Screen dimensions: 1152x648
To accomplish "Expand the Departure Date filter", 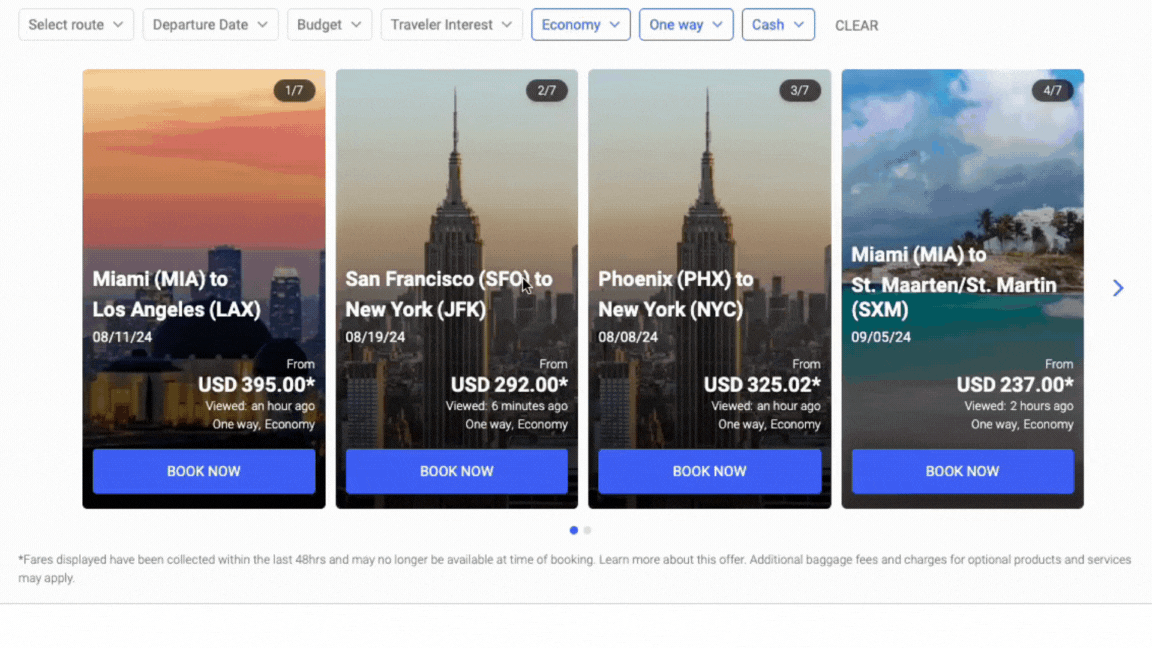I will pos(210,24).
